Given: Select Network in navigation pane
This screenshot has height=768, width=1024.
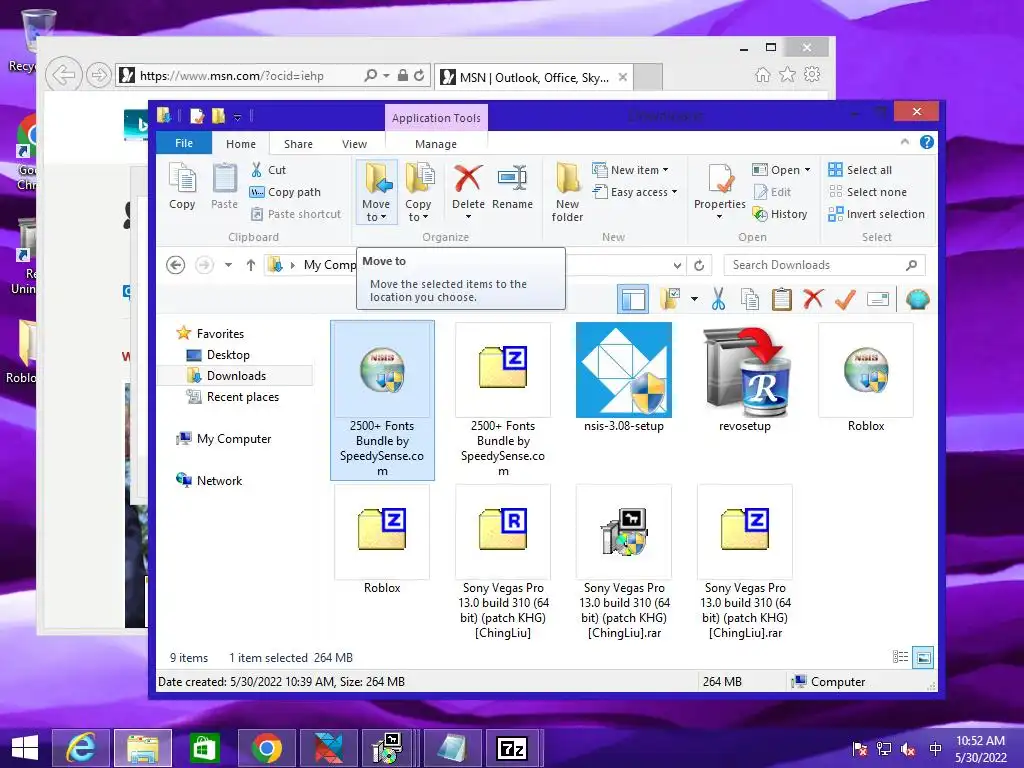Looking at the screenshot, I should [x=219, y=481].
